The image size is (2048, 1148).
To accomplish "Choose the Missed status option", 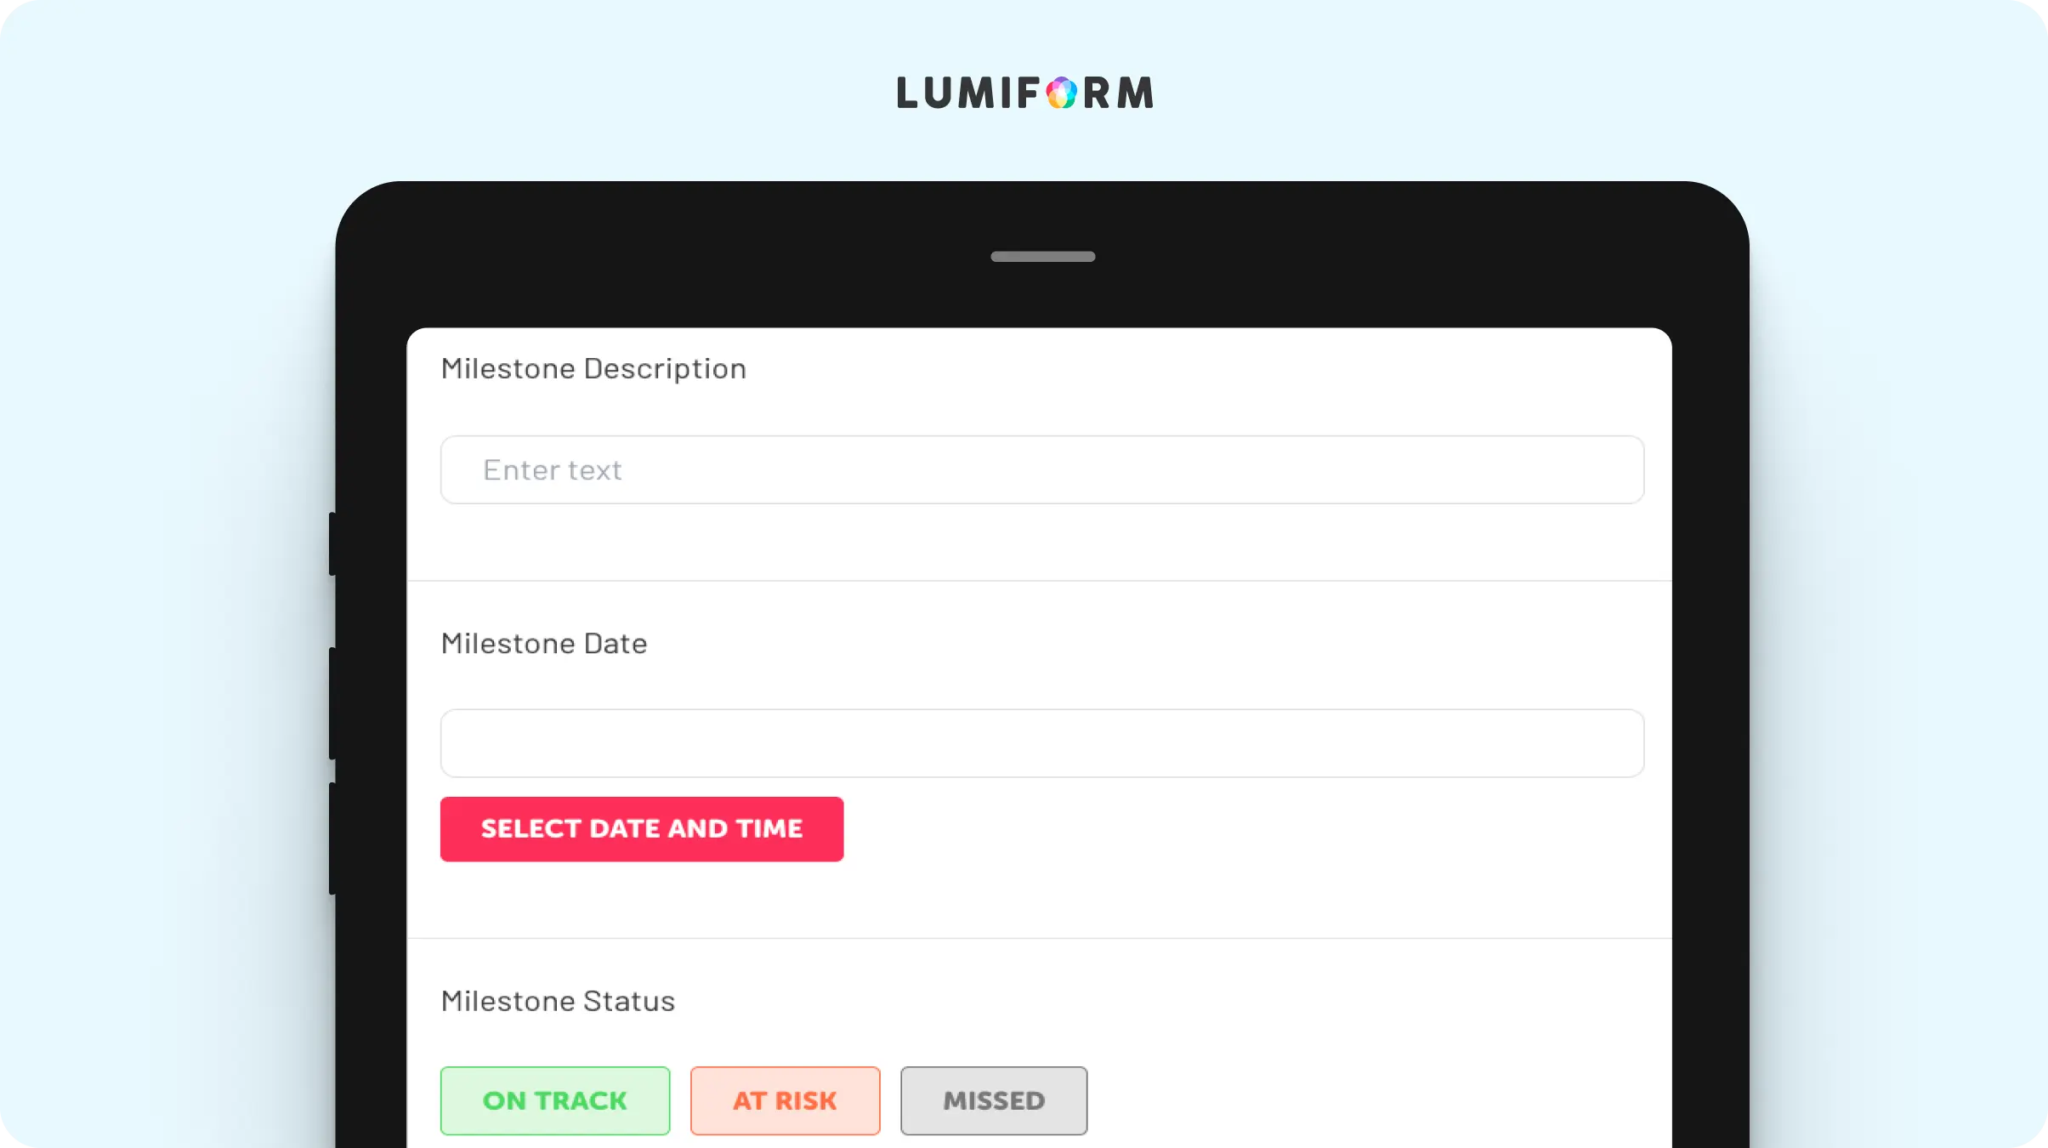I will (994, 1101).
